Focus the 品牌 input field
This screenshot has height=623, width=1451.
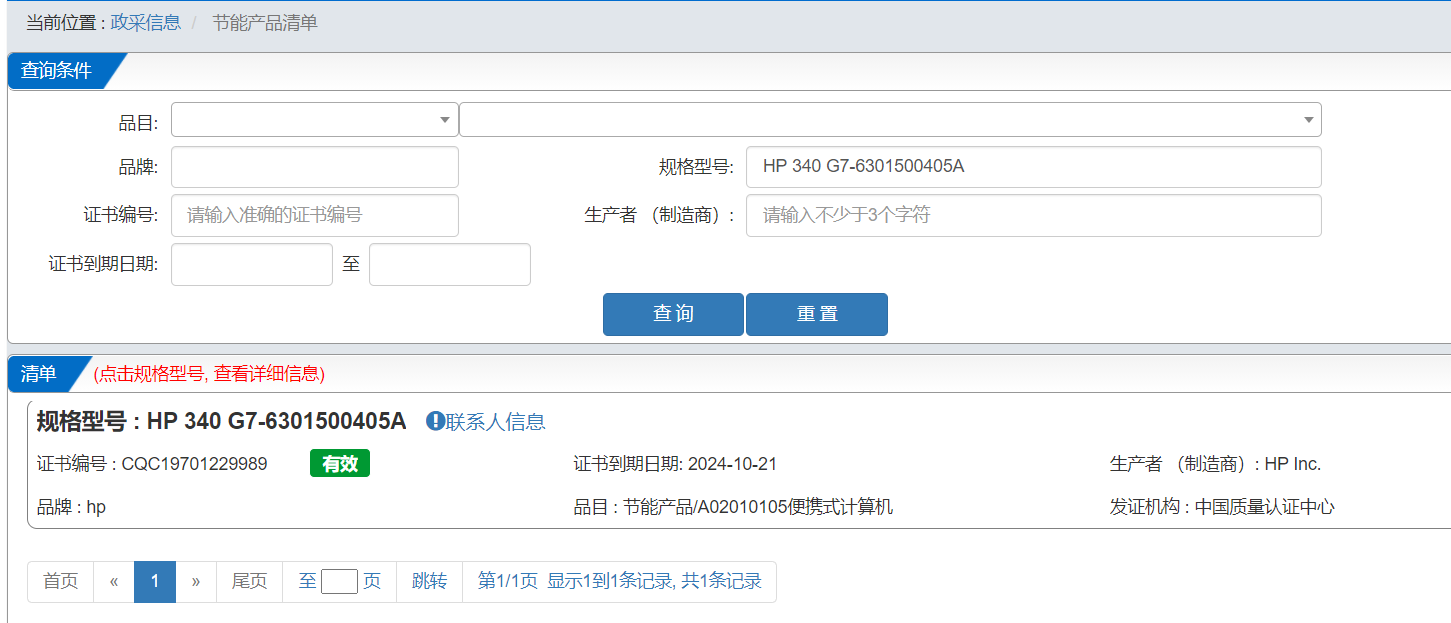click(315, 167)
